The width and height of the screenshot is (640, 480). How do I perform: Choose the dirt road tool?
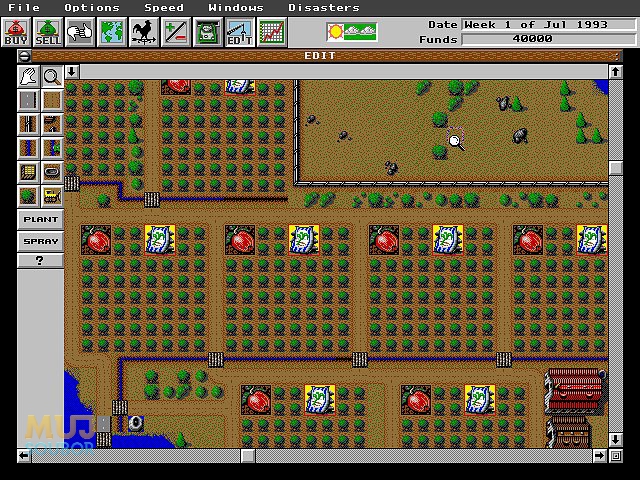coord(52,100)
